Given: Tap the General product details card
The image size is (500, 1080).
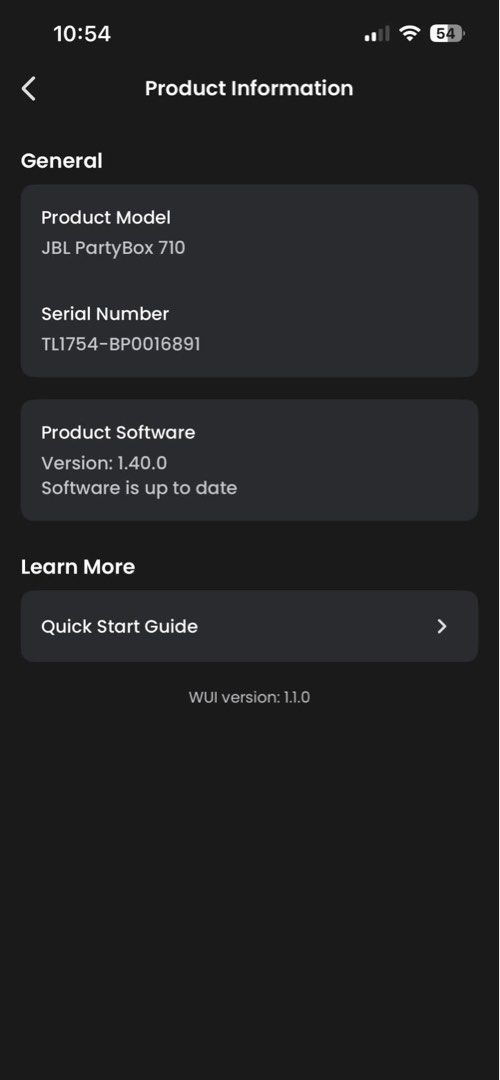Looking at the screenshot, I should point(249,280).
